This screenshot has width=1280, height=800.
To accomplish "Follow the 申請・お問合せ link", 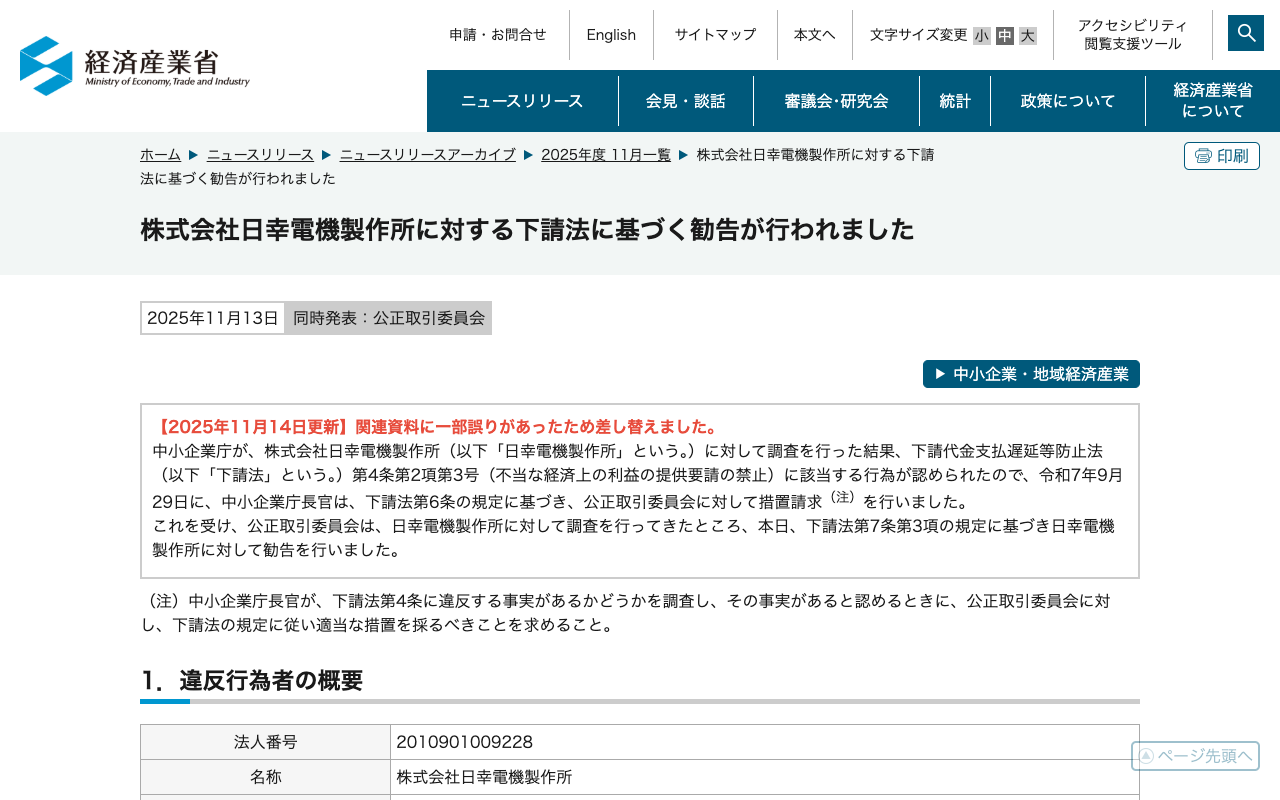I will click(x=498, y=35).
